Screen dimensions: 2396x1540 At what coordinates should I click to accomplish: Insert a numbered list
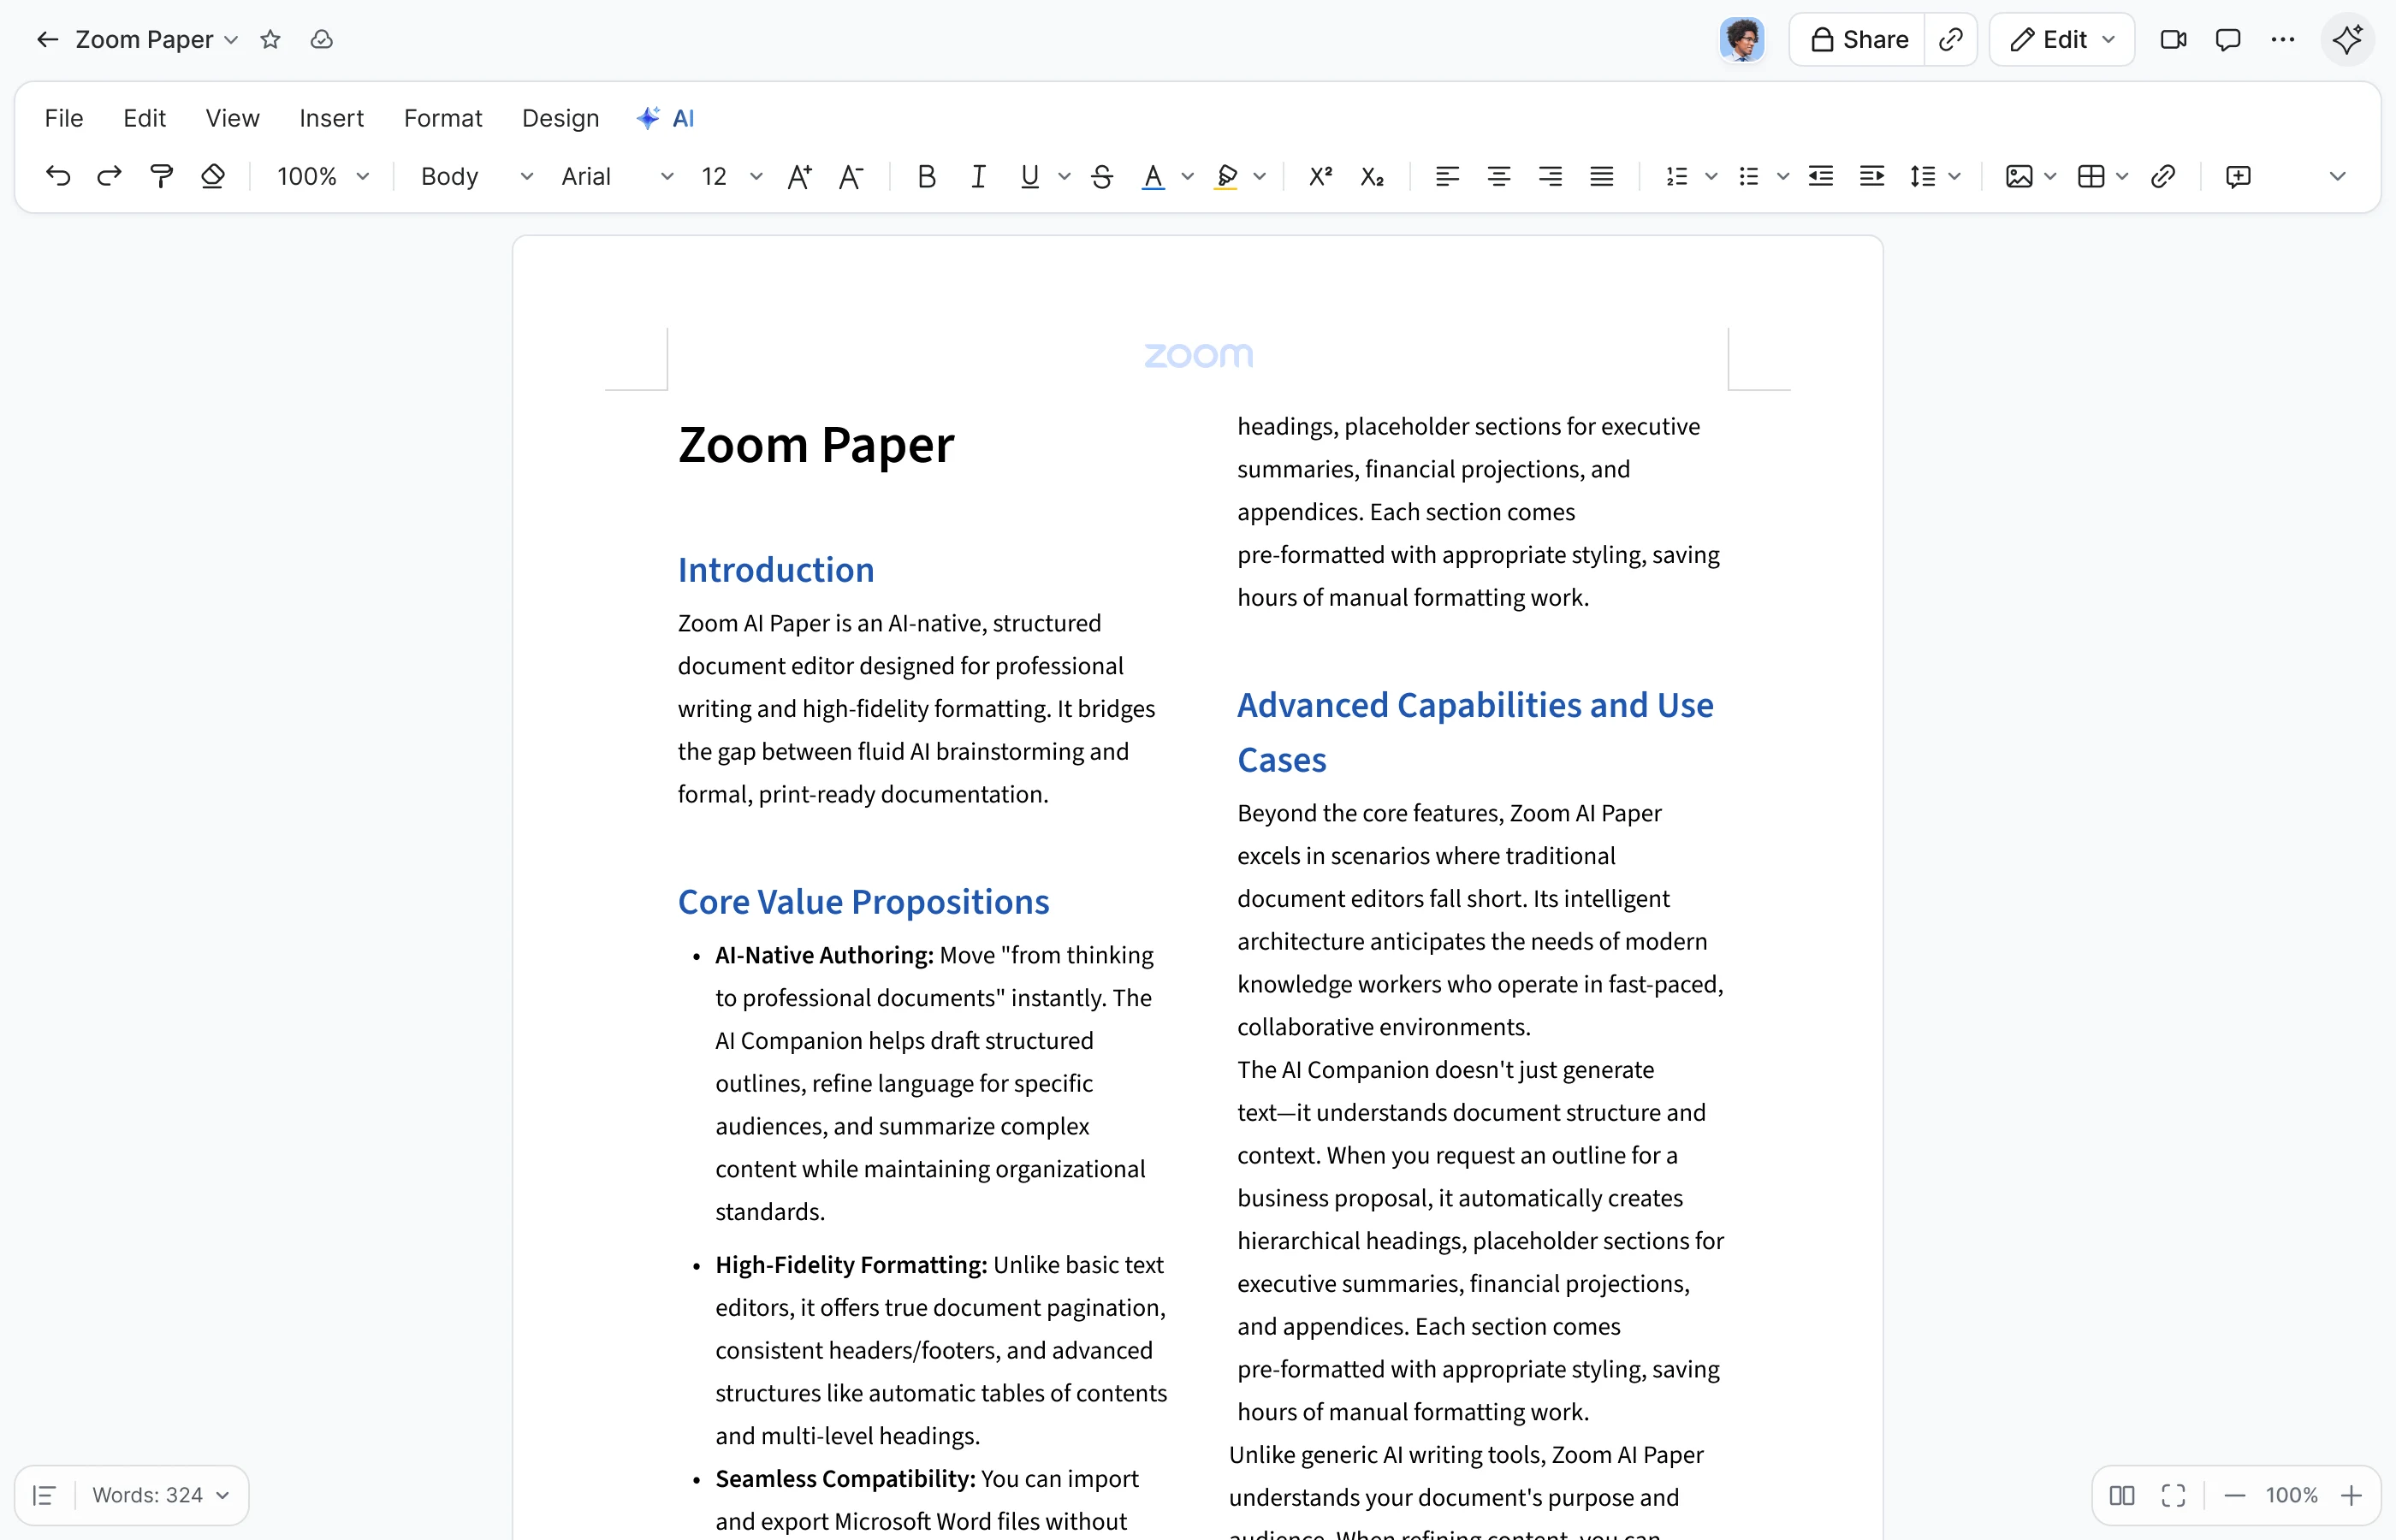1677,176
